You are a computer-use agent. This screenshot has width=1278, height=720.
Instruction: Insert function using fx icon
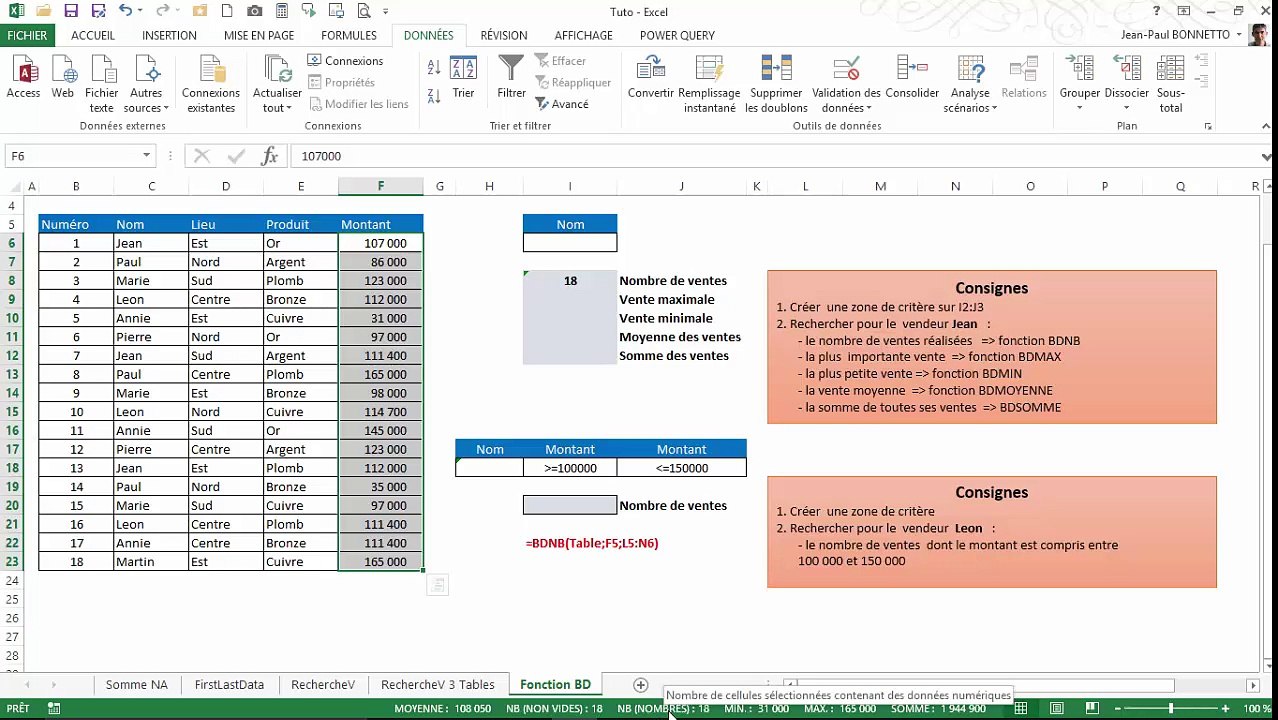pos(269,156)
